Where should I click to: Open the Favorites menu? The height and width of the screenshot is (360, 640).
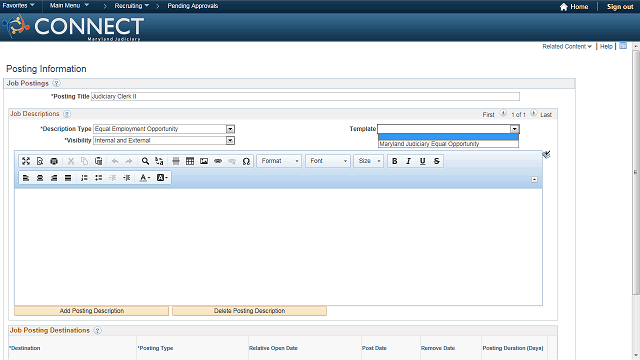tap(18, 6)
